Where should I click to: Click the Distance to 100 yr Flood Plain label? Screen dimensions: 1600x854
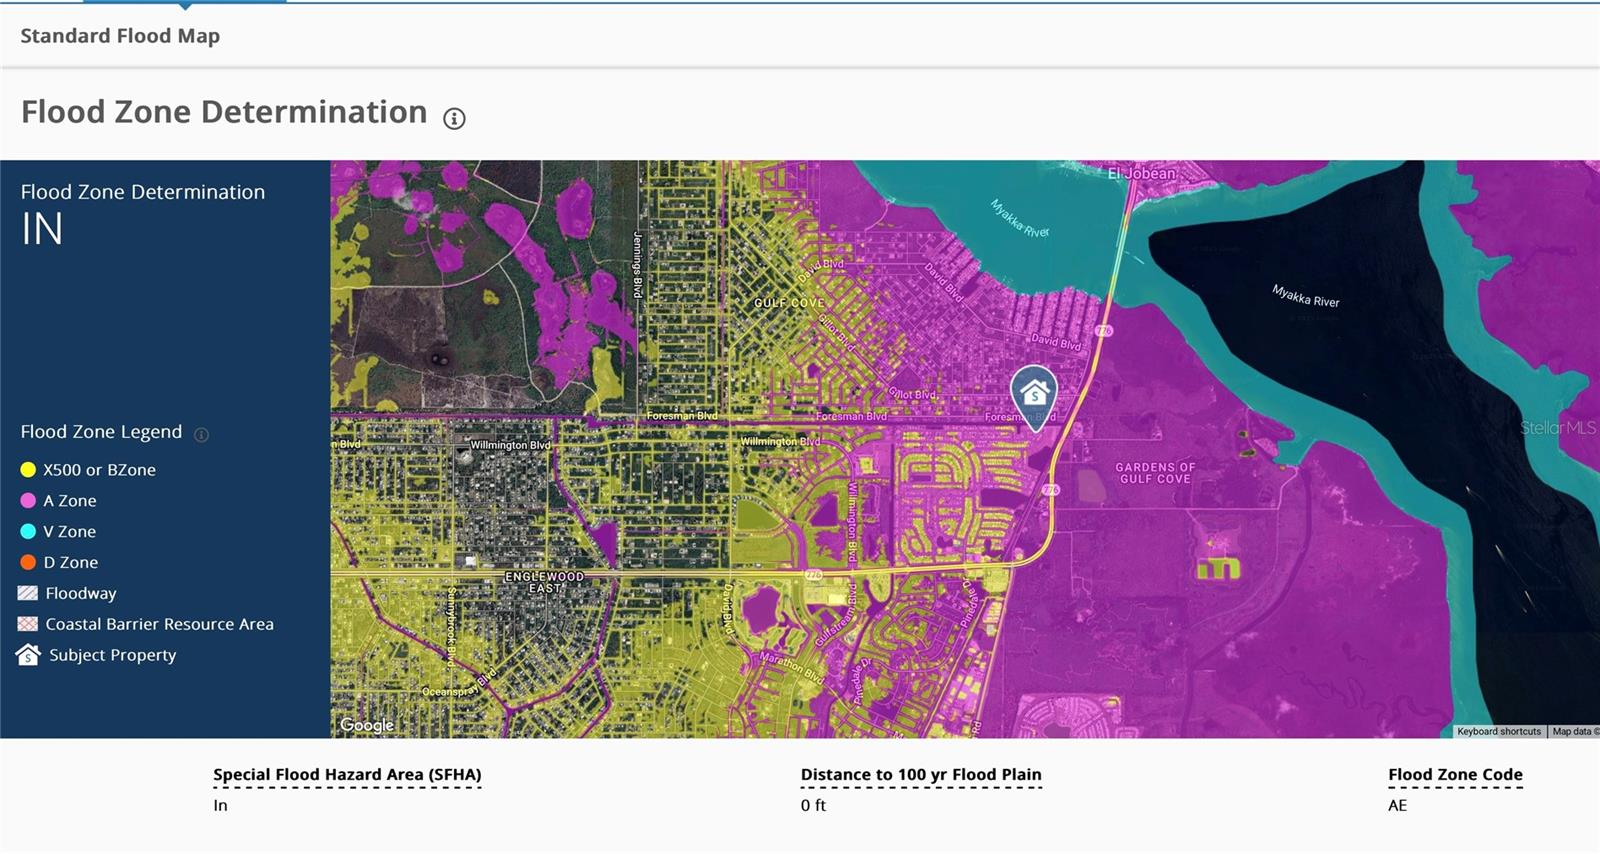tap(920, 775)
